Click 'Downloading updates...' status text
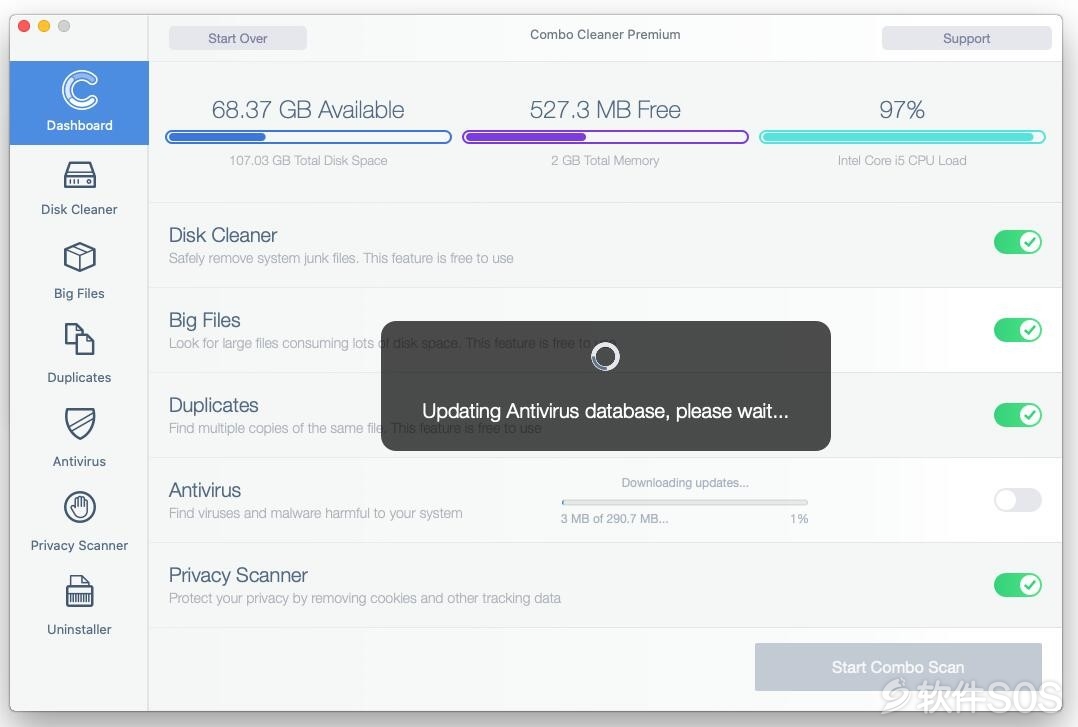Screen dimensions: 1078x727 685,483
